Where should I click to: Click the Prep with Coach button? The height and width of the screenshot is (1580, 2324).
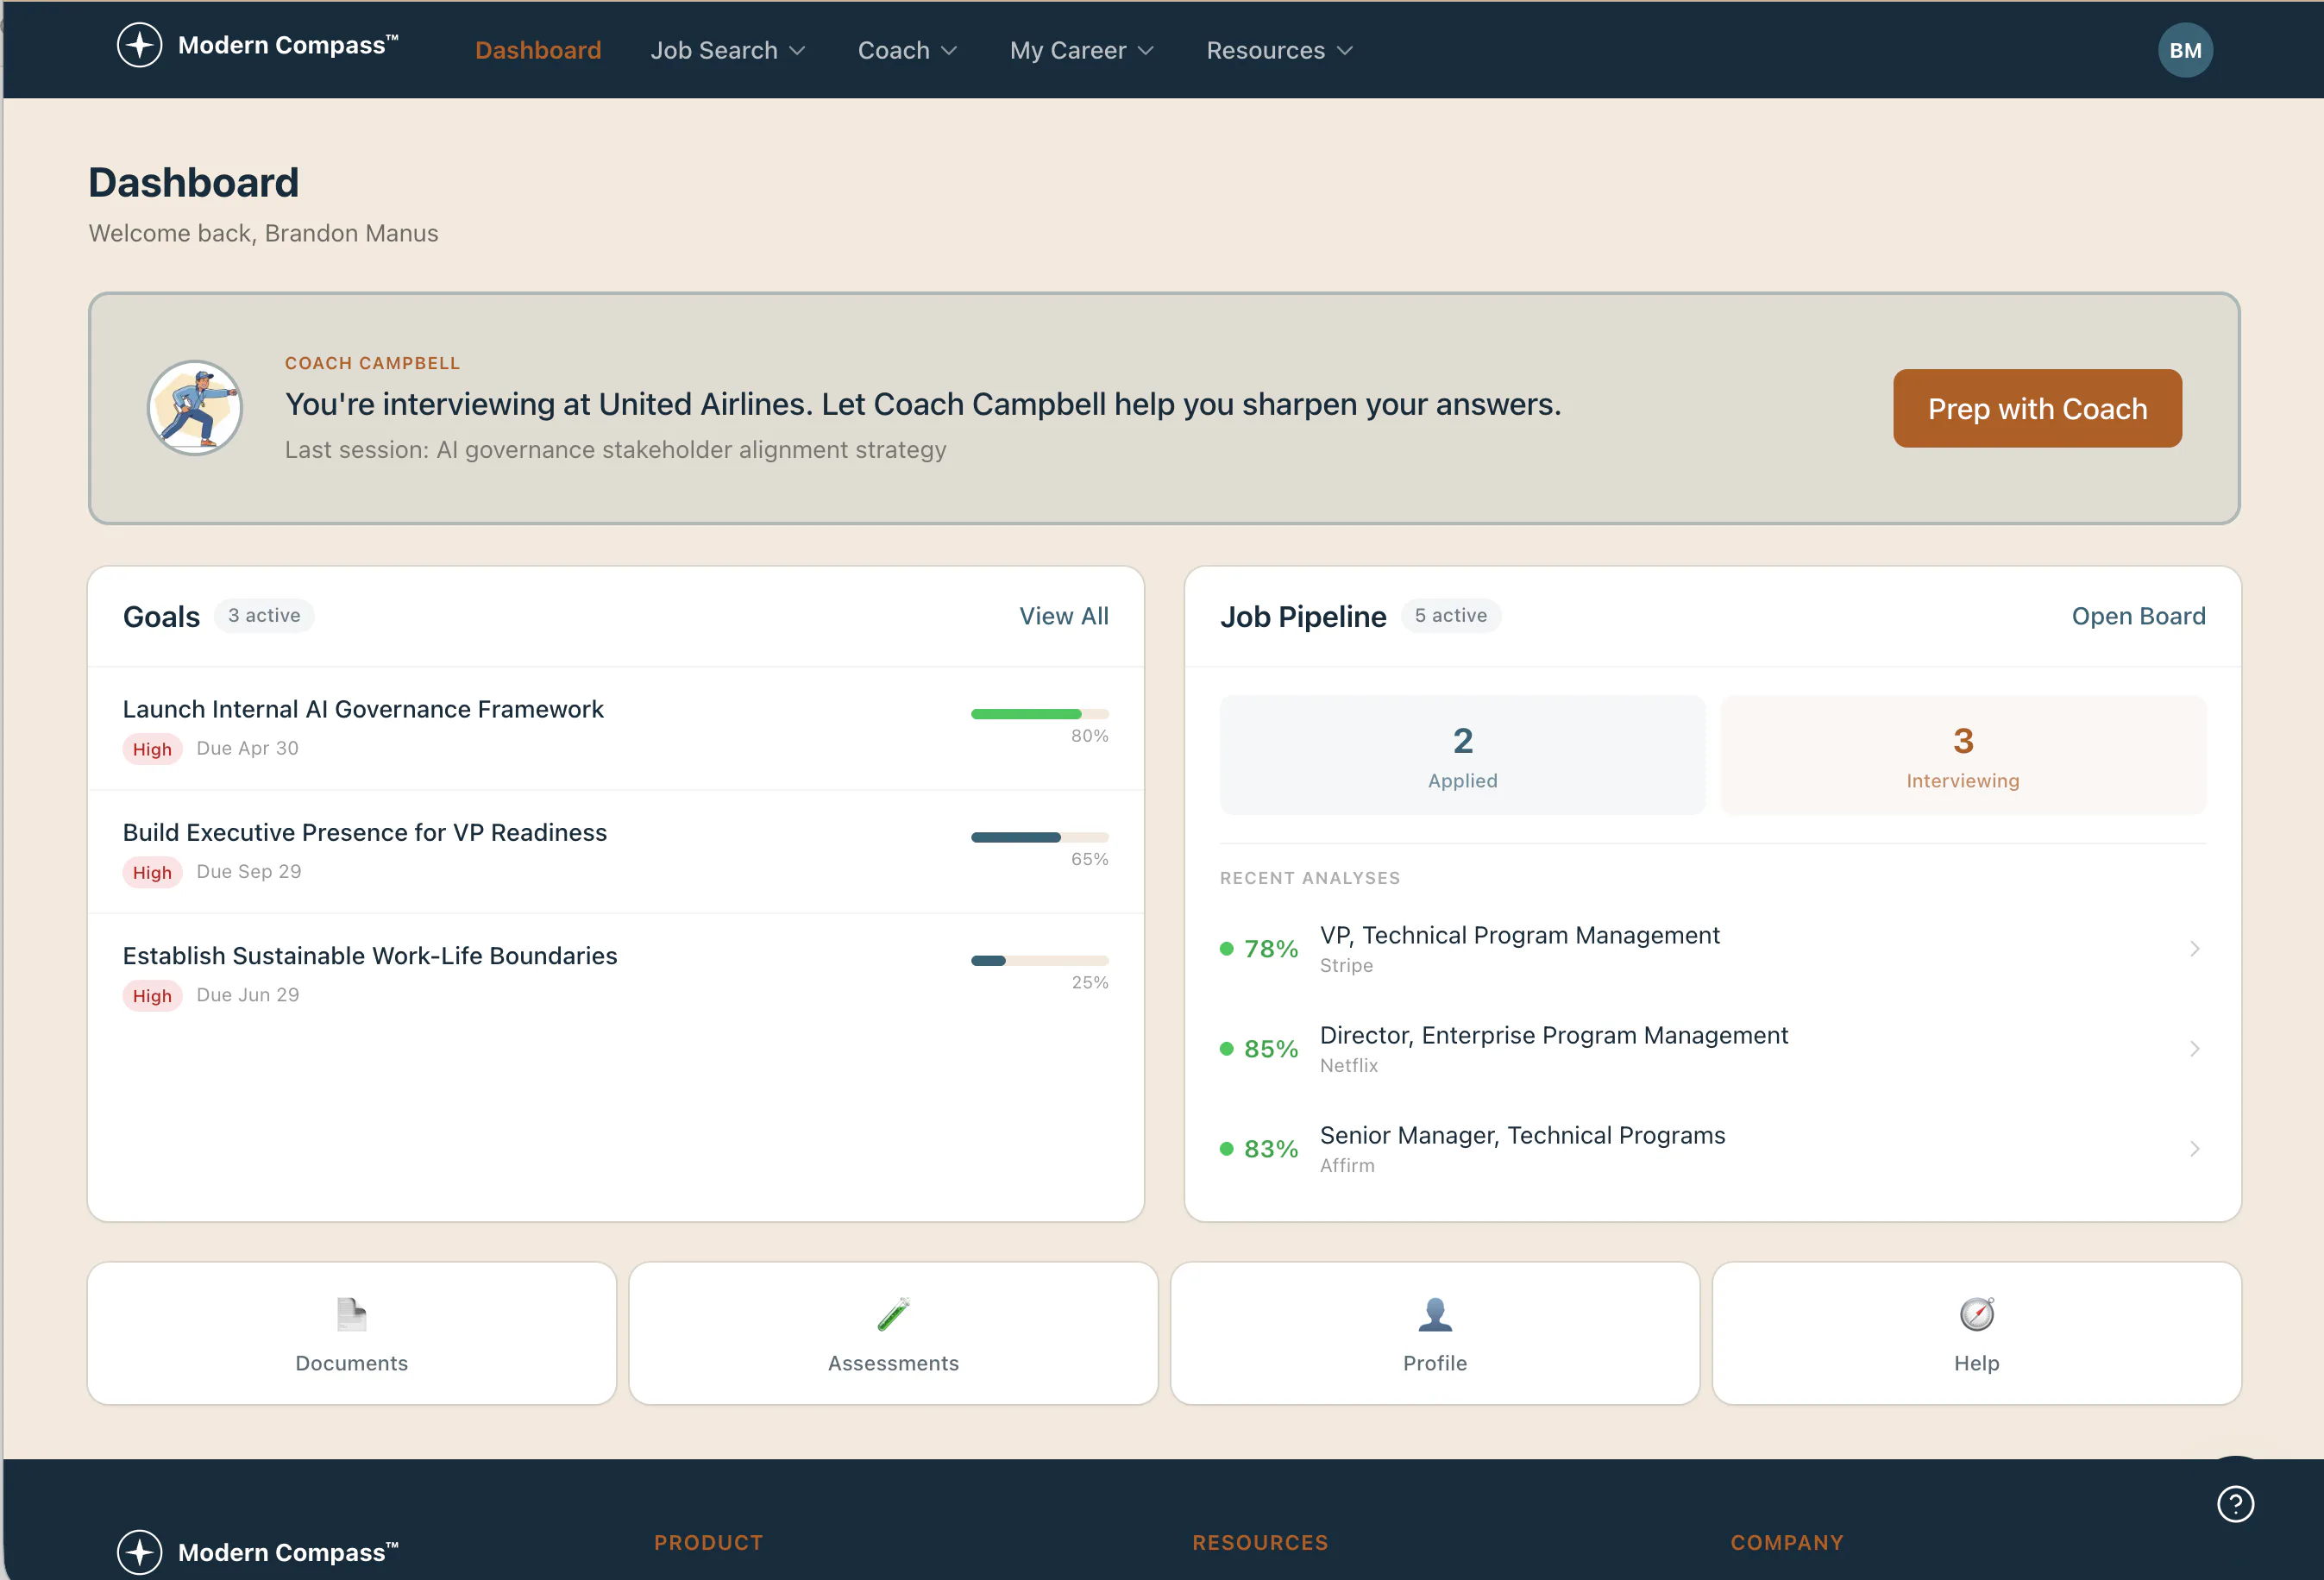click(2037, 408)
